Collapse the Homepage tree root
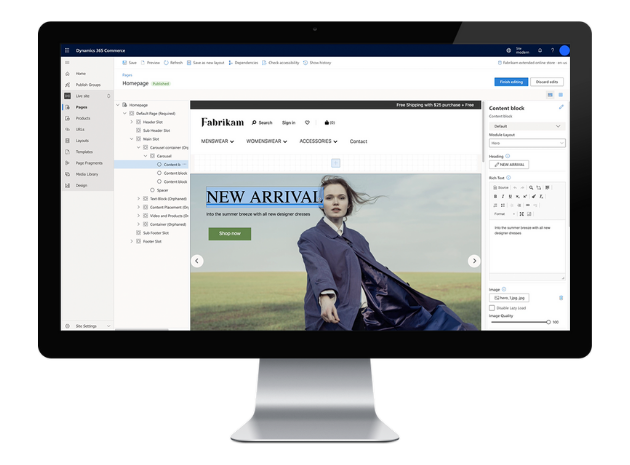Screen dimensions: 630x465 (x=118, y=105)
